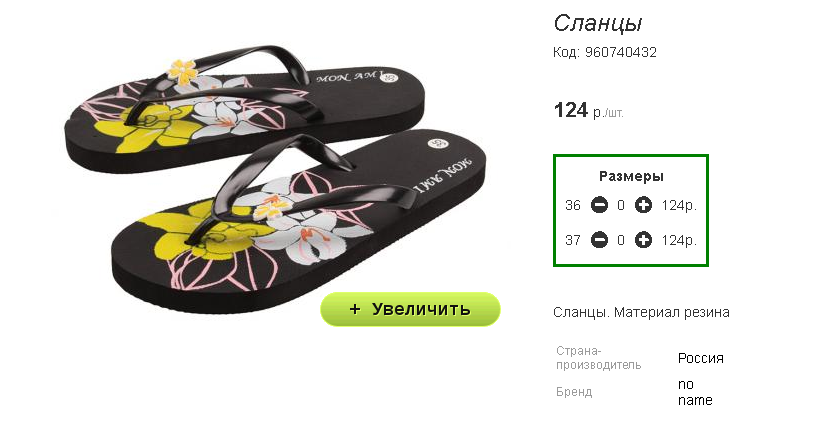Click the Россия country value
This screenshot has width=821, height=430.
(x=701, y=358)
